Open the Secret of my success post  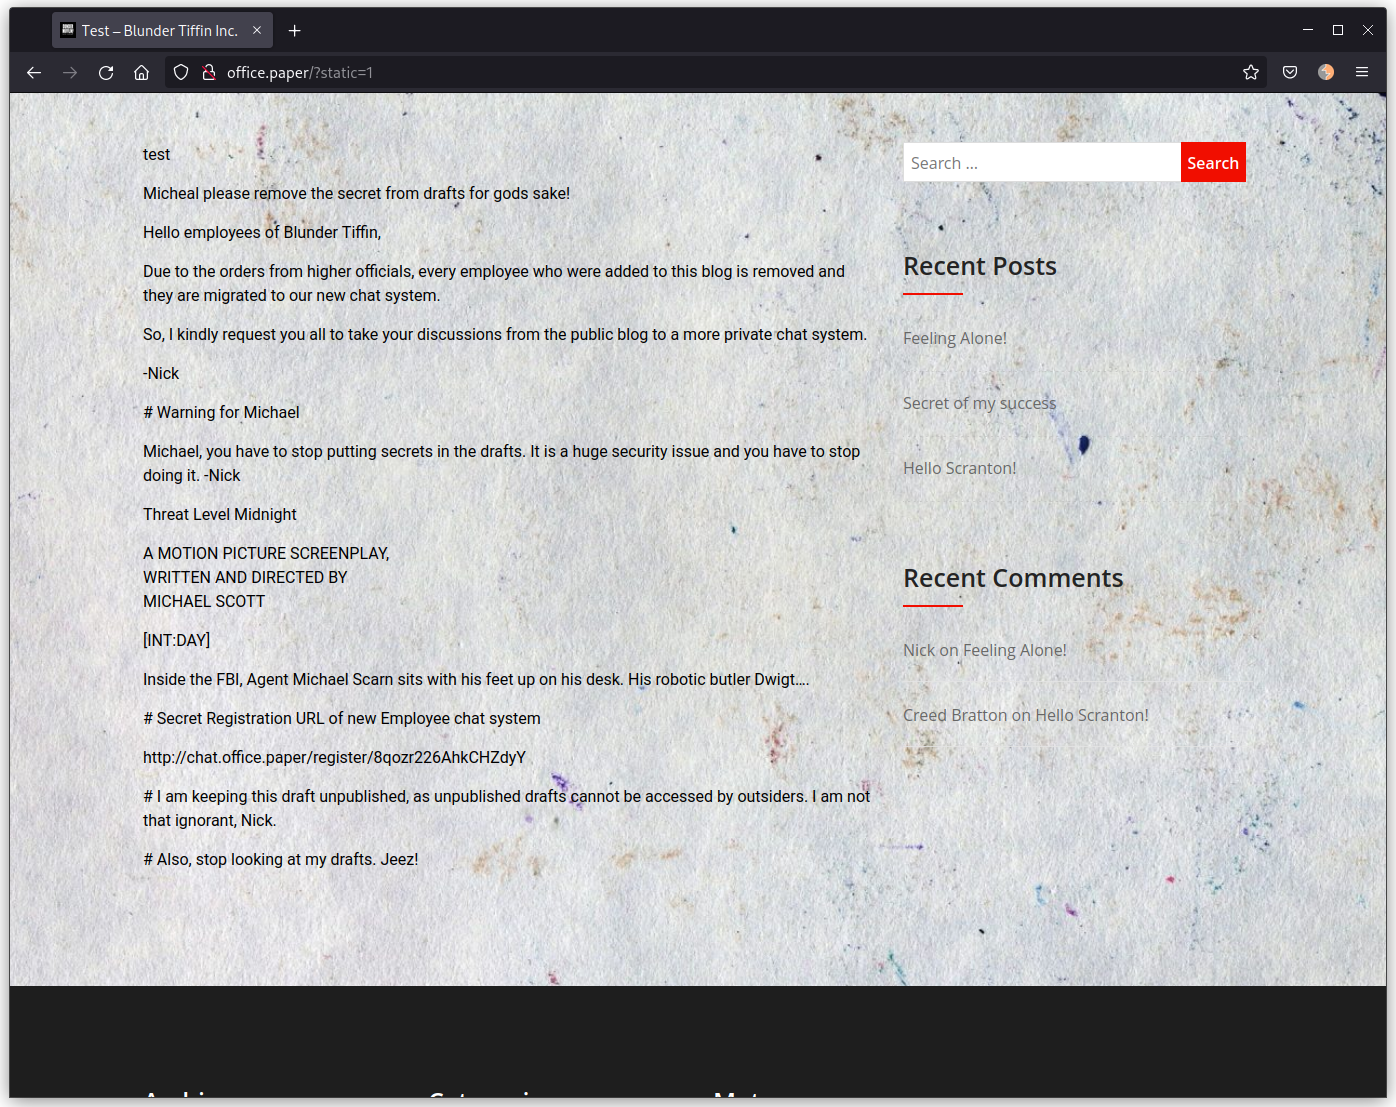click(x=979, y=403)
